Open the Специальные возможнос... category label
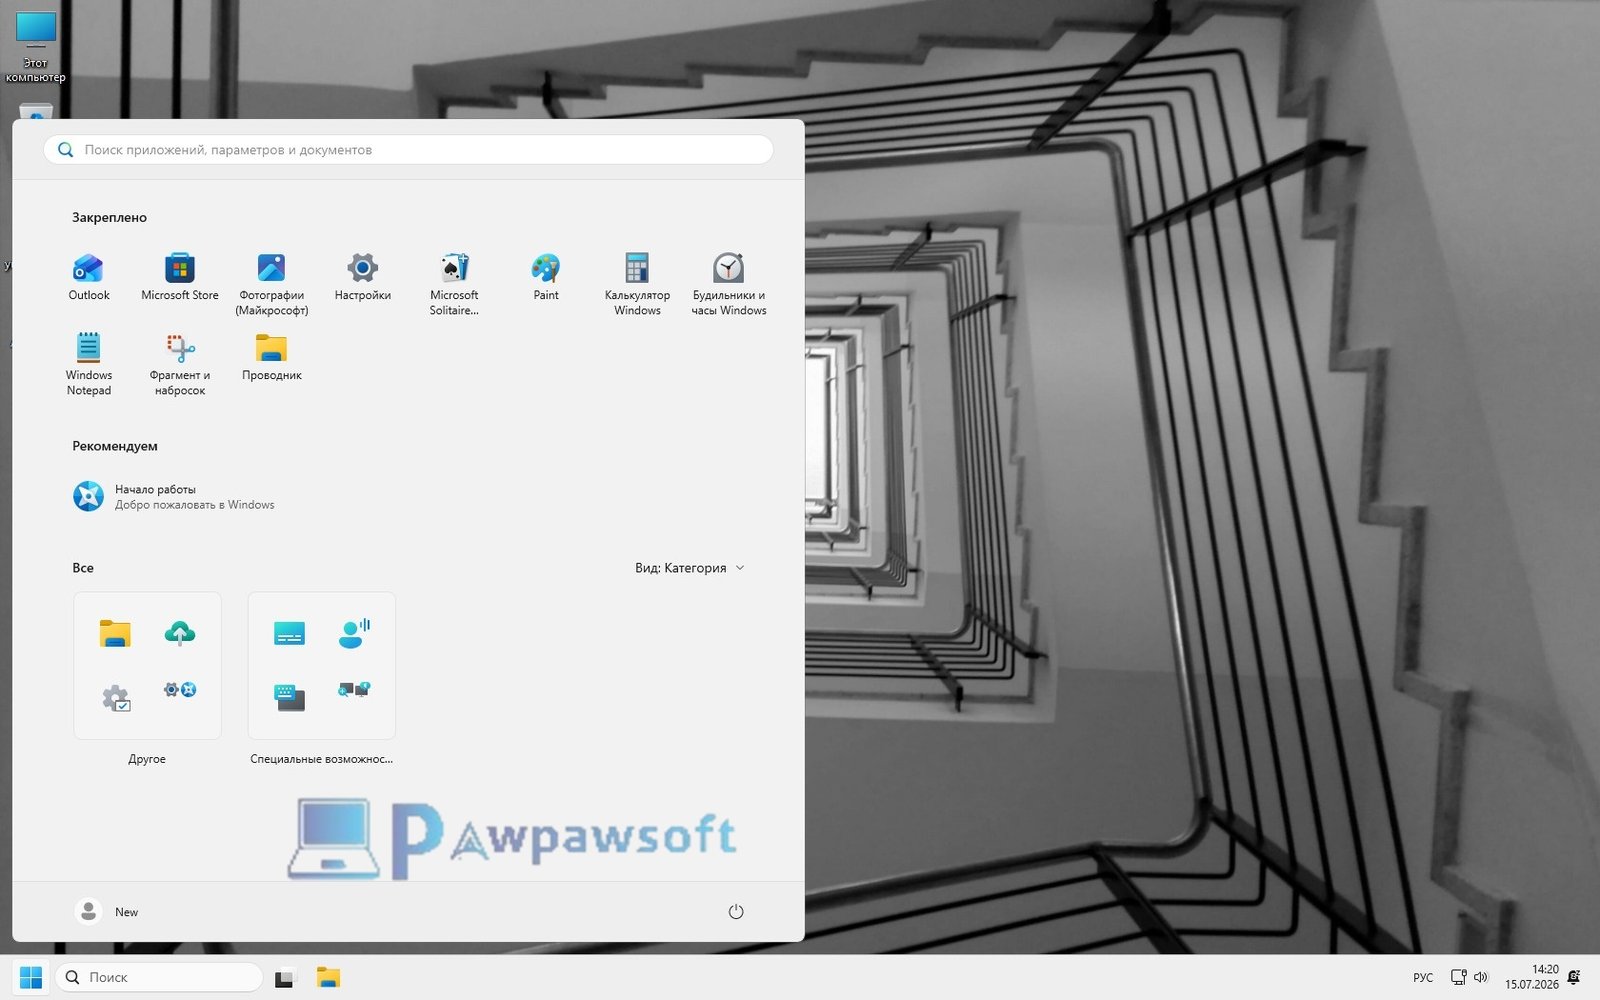This screenshot has height=1000, width=1600. tap(321, 759)
